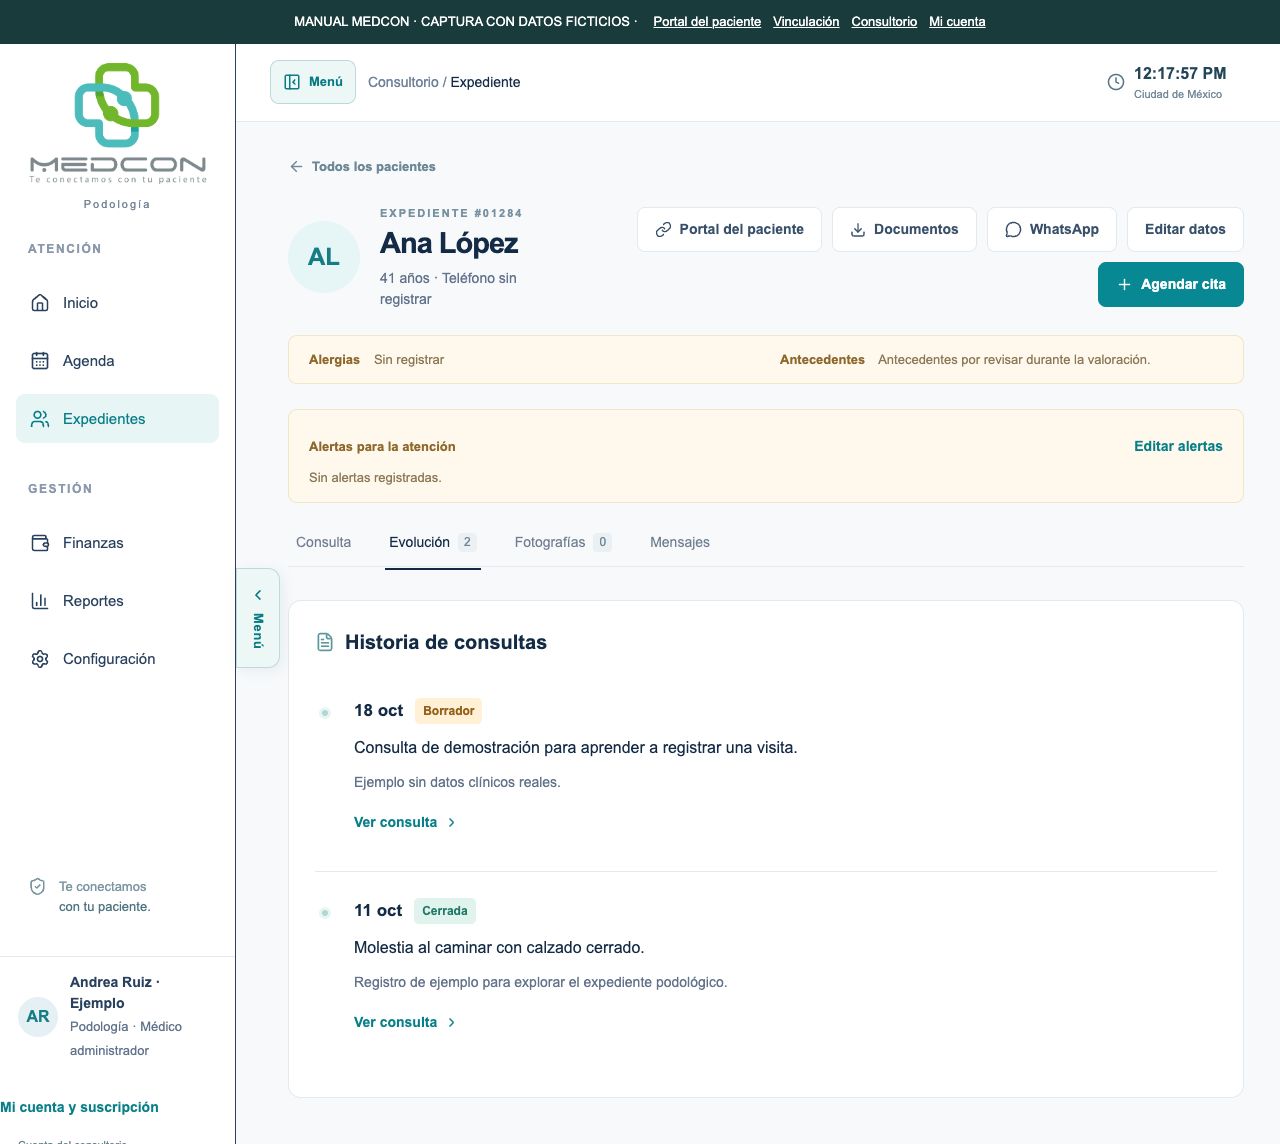Image resolution: width=1280 pixels, height=1144 pixels.
Task: Open Mi cuenta y suscripción
Action: (80, 1107)
